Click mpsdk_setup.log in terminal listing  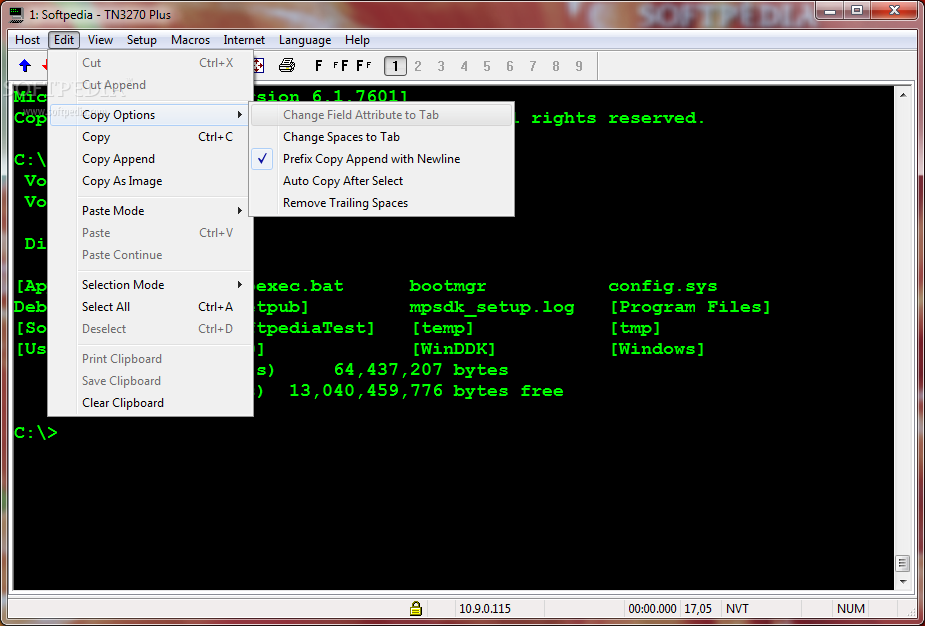pyautogui.click(x=491, y=307)
